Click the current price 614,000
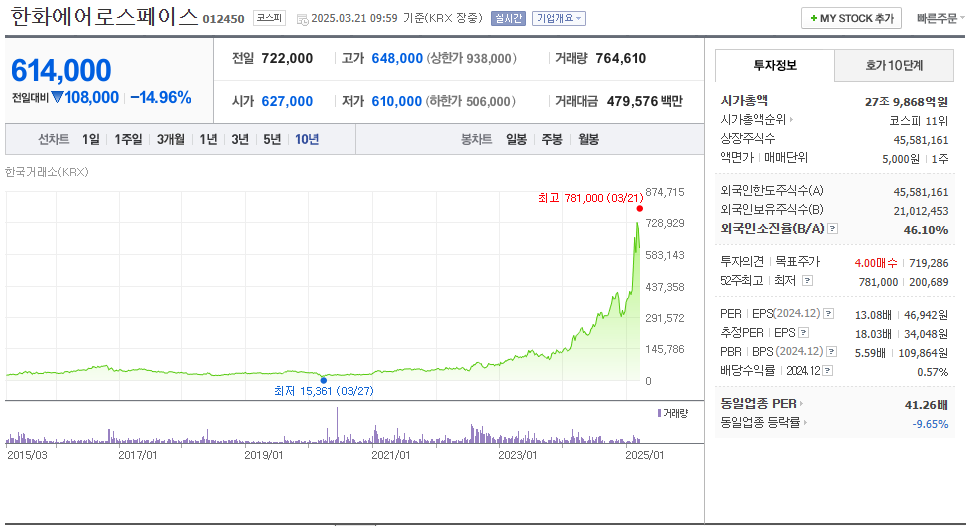Image resolution: width=968 pixels, height=526 pixels. [x=61, y=70]
